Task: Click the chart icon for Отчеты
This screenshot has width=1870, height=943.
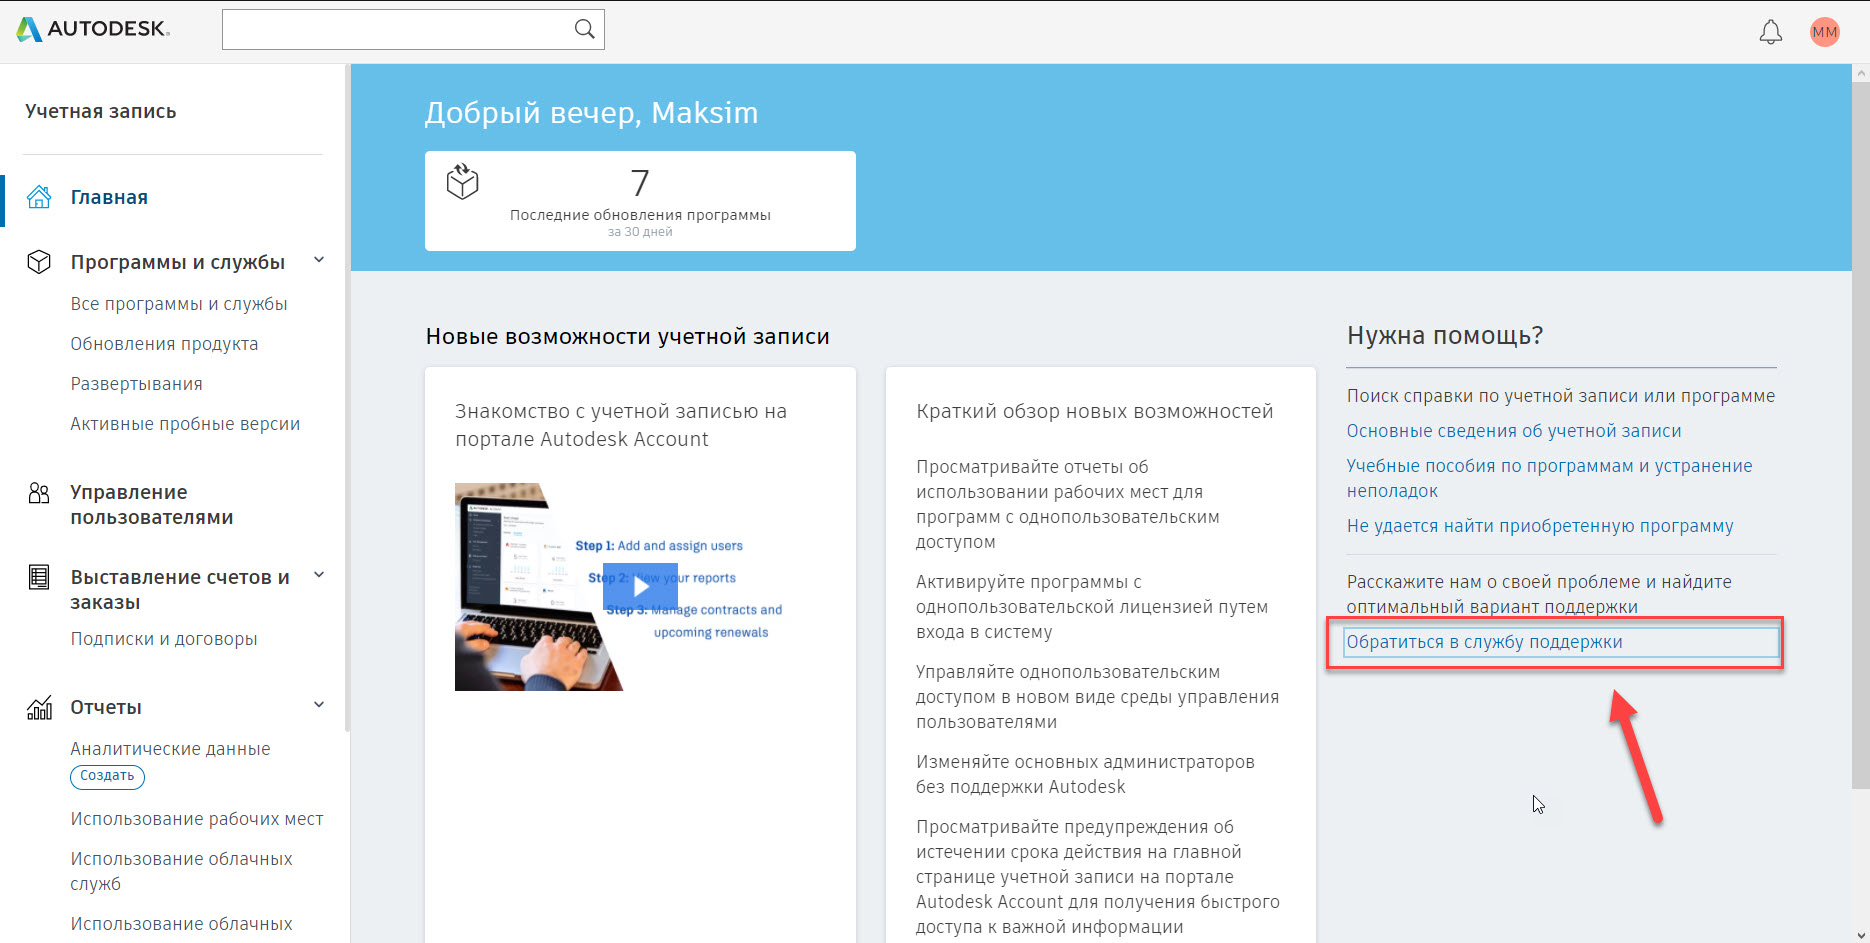Action: point(39,708)
